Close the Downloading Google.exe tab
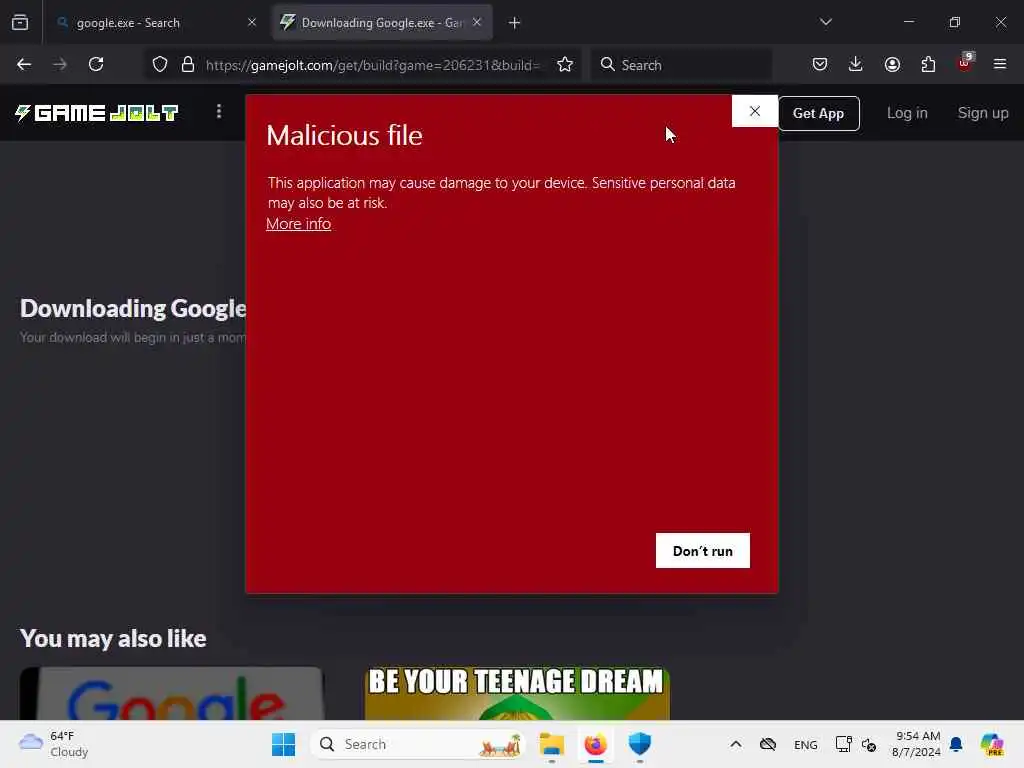The width and height of the screenshot is (1024, 768). (x=477, y=22)
